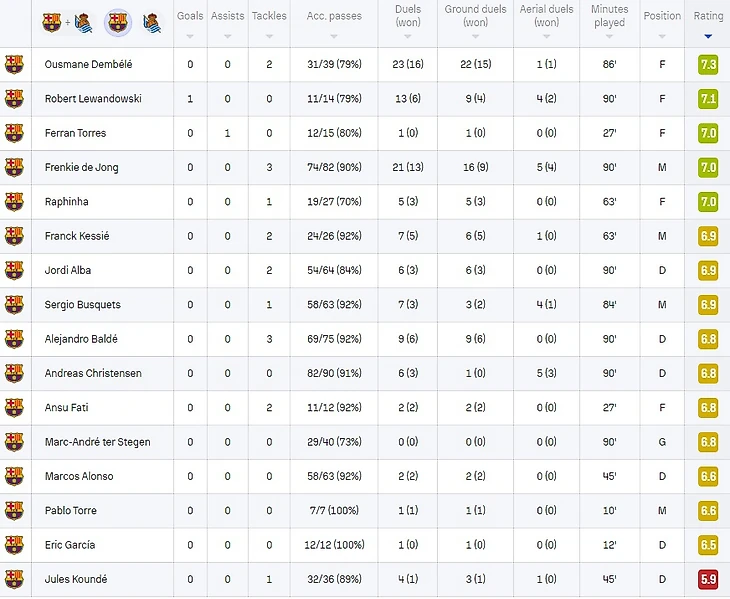Click Barcelona crest beside Marc-André ter Stegen

pos(14,442)
